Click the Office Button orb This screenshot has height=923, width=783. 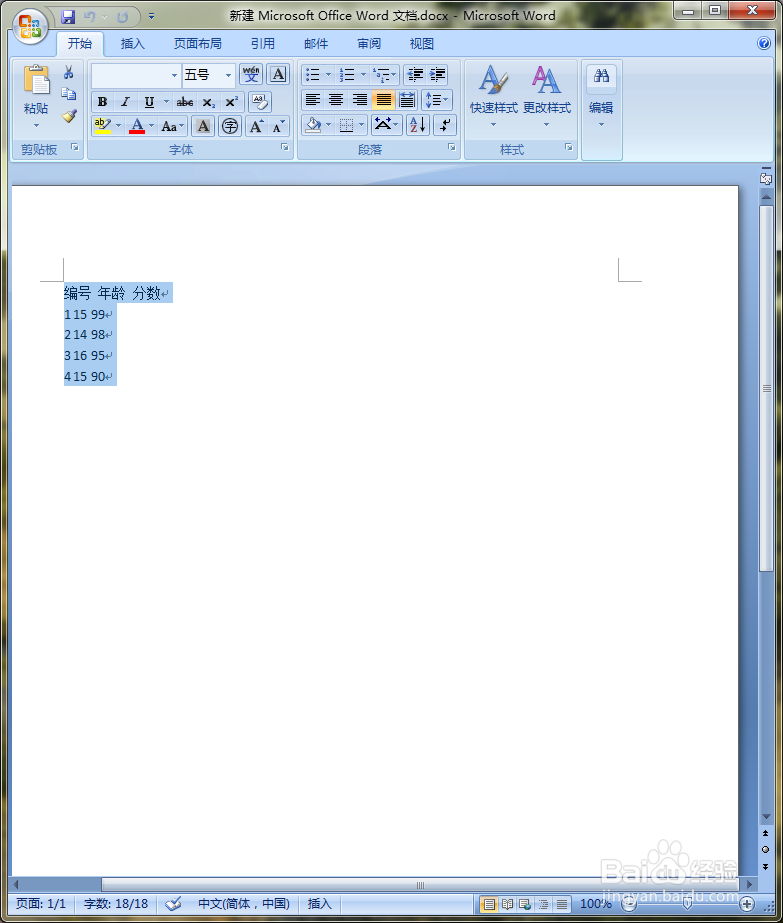29,25
